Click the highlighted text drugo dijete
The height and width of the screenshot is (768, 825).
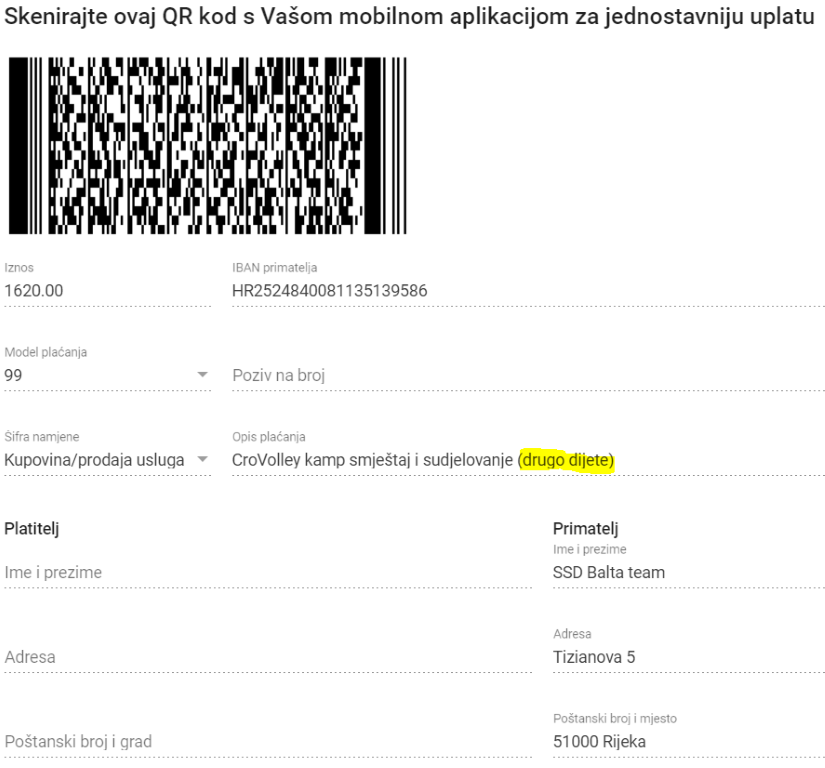coord(566,460)
